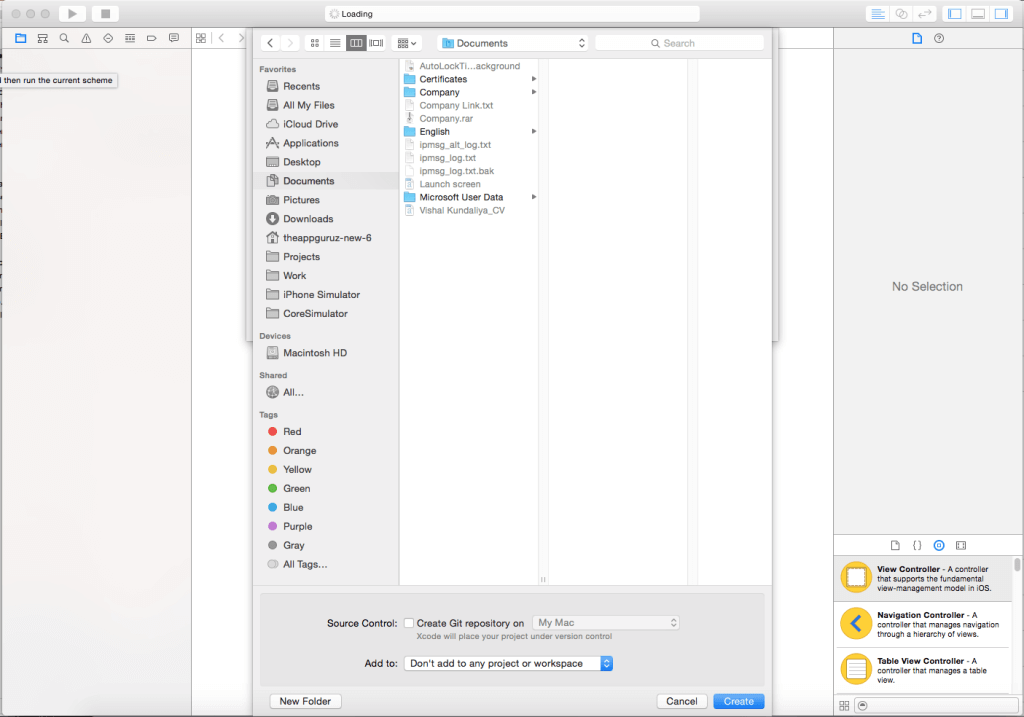Viewport: 1024px width, 717px height.
Task: Open the Project navigator folder icon
Action: coord(20,38)
